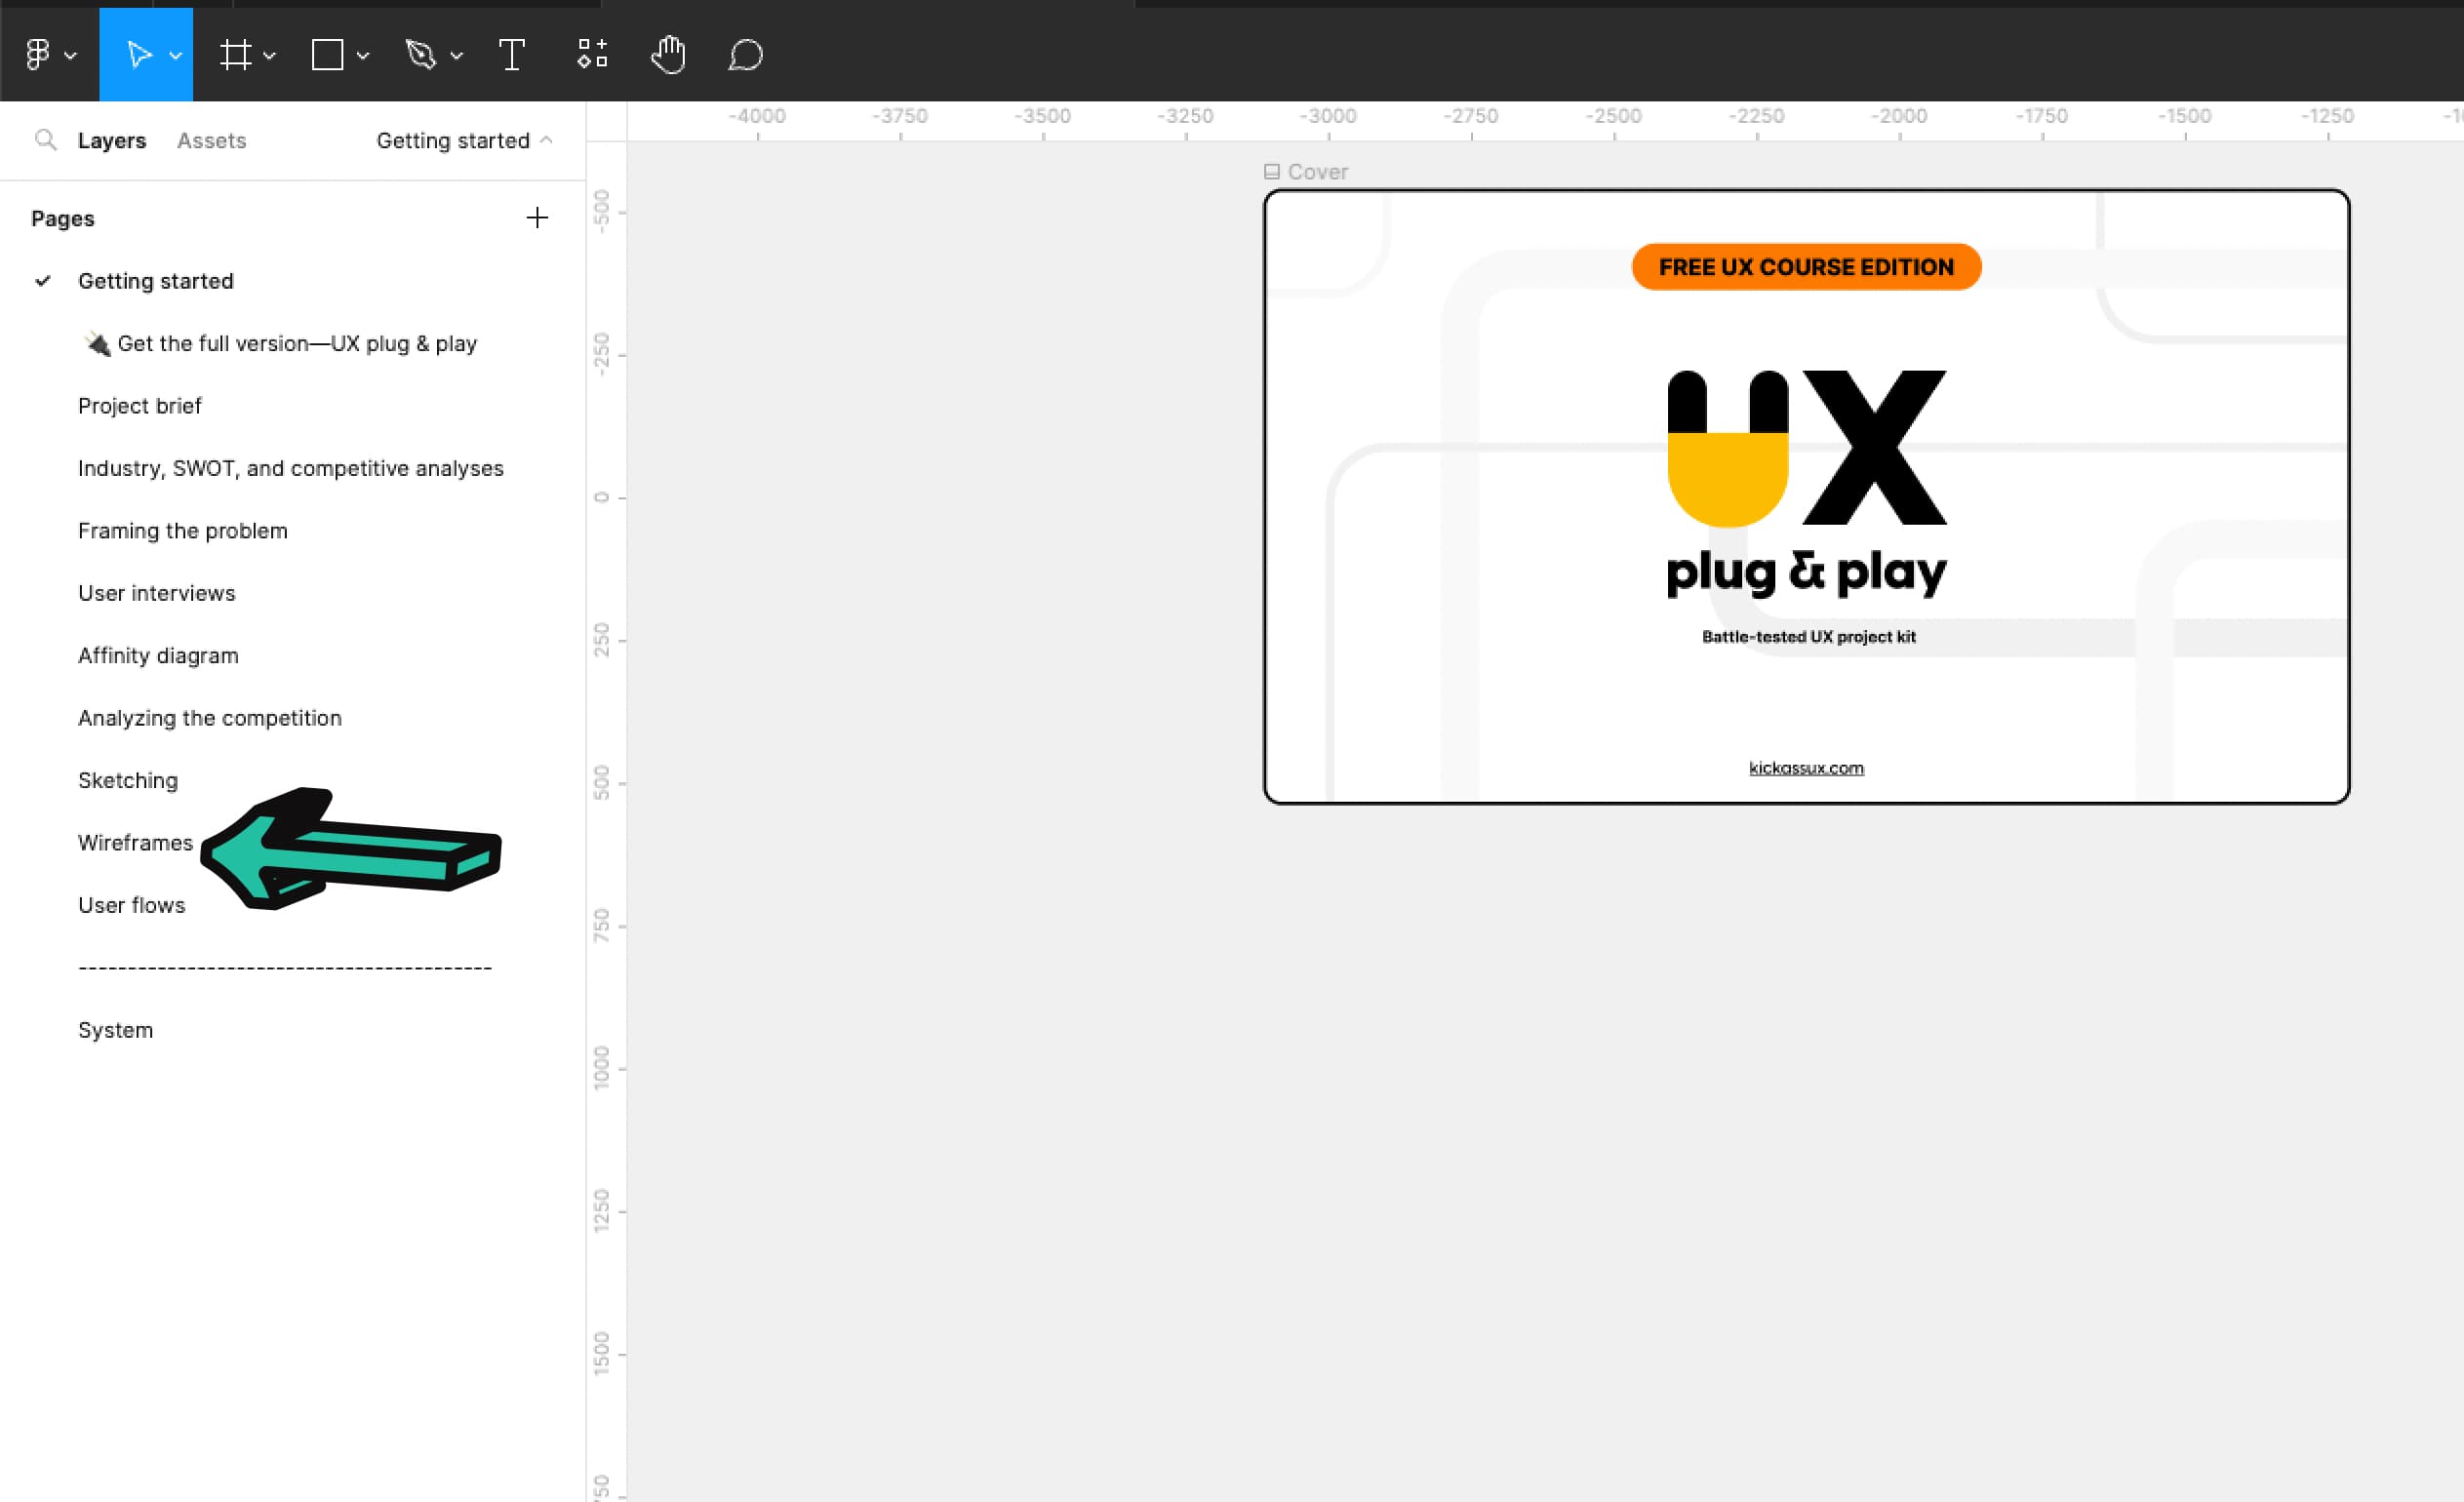Collapse the Getting started pages dropdown
The image size is (2464, 1502).
[464, 141]
